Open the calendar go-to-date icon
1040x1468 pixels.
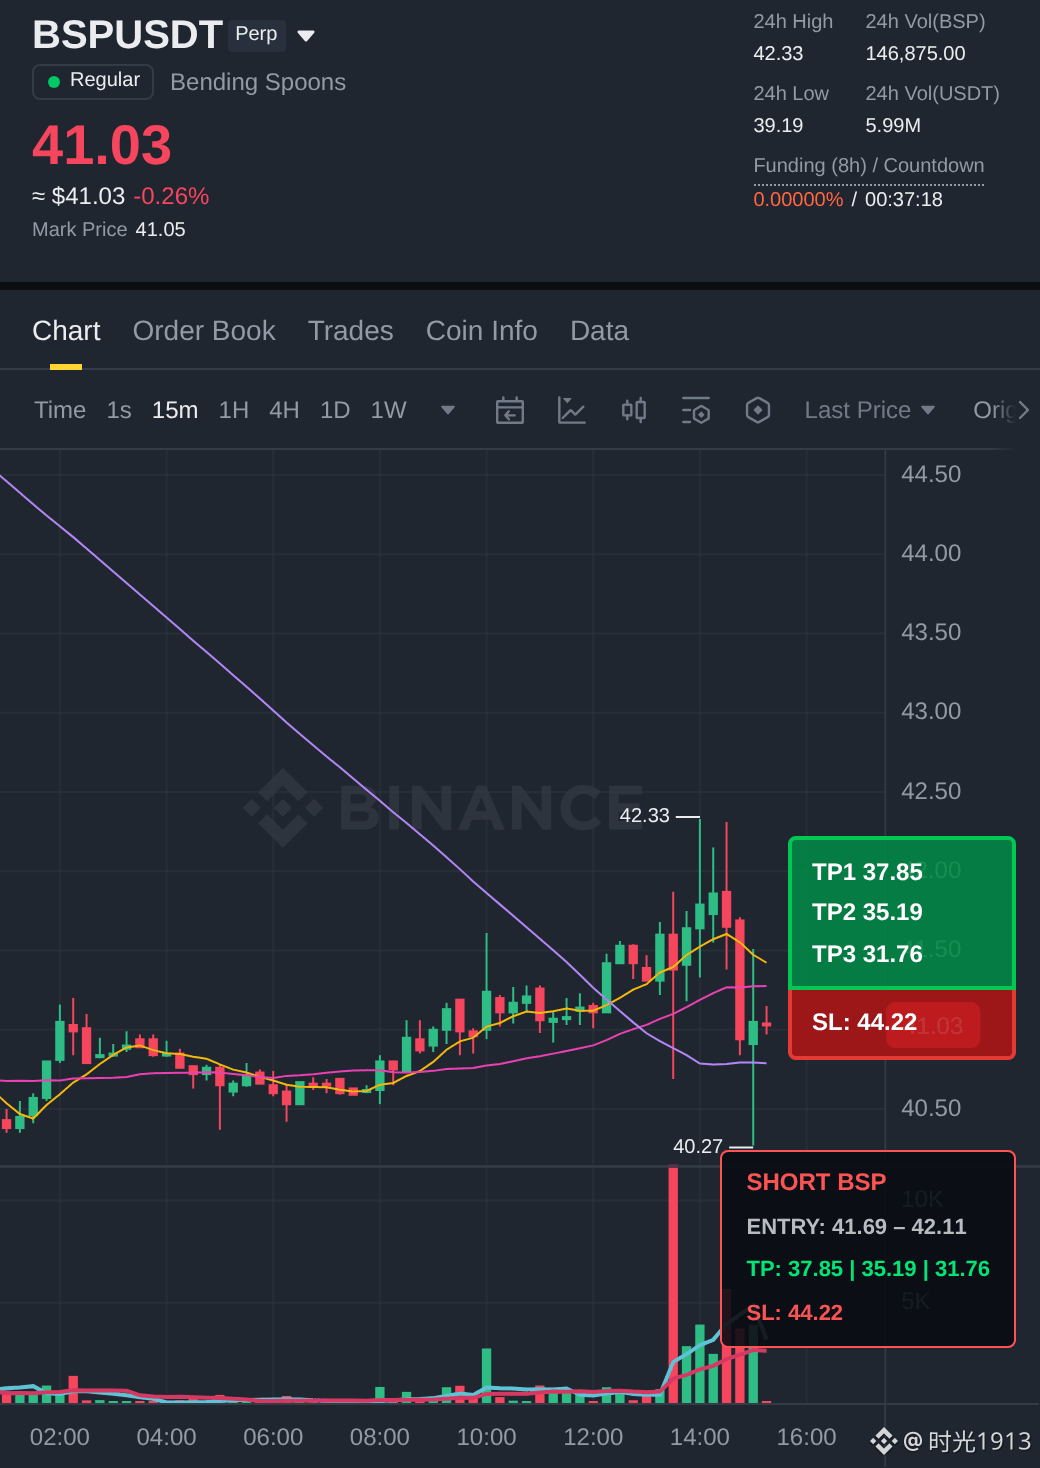[510, 410]
